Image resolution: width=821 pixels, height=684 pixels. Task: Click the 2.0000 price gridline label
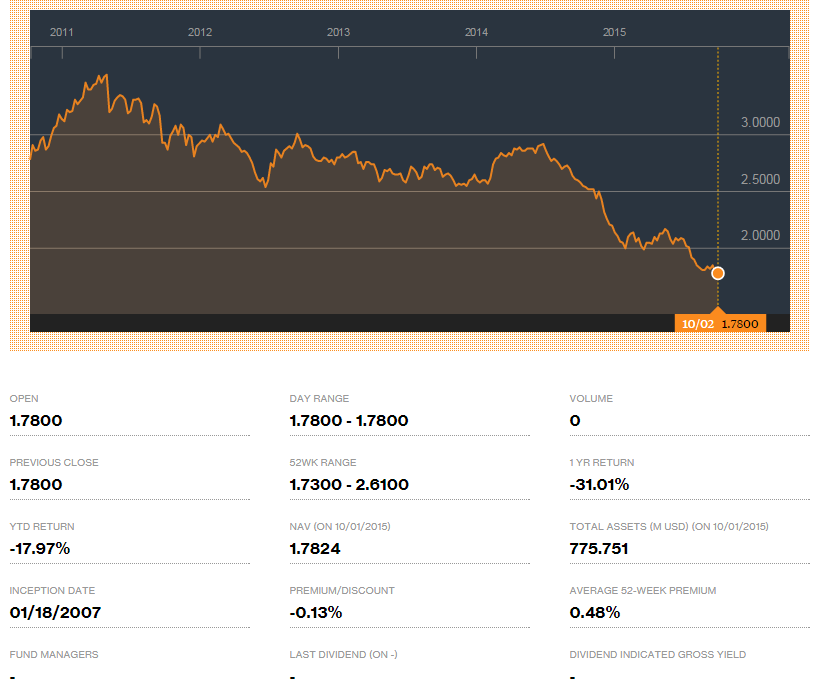(x=760, y=236)
